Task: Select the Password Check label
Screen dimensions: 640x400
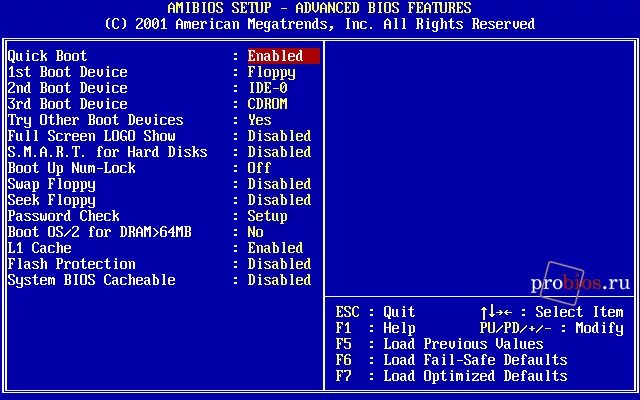Action: pos(64,216)
